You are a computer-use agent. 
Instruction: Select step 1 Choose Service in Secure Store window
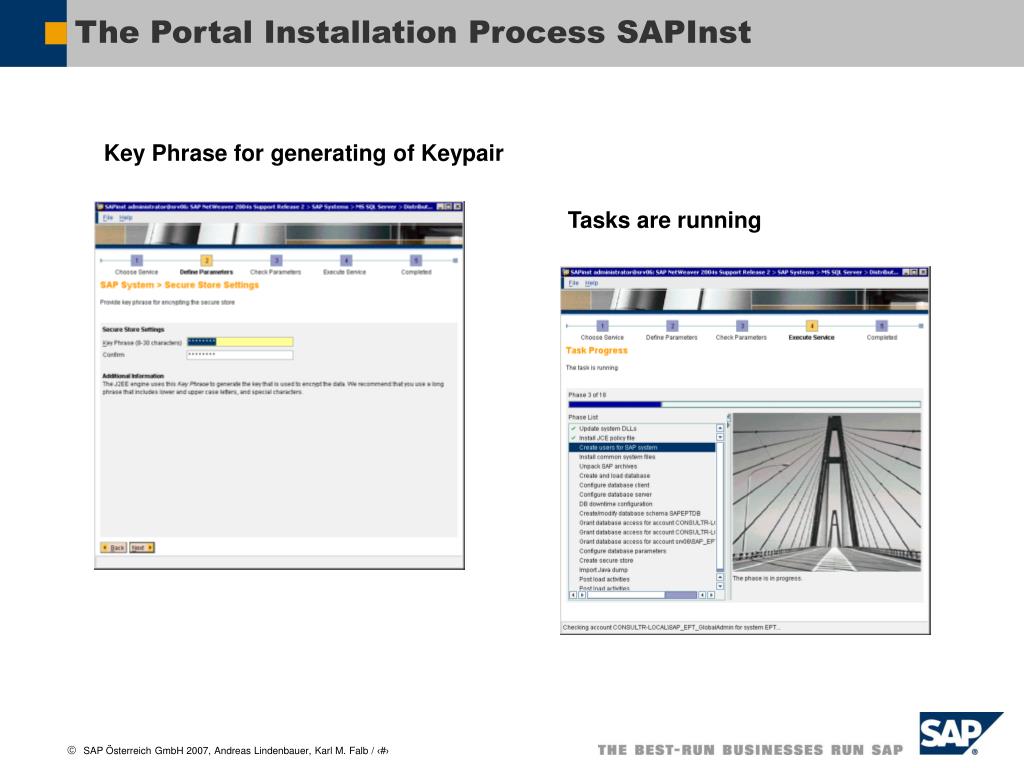click(x=136, y=260)
